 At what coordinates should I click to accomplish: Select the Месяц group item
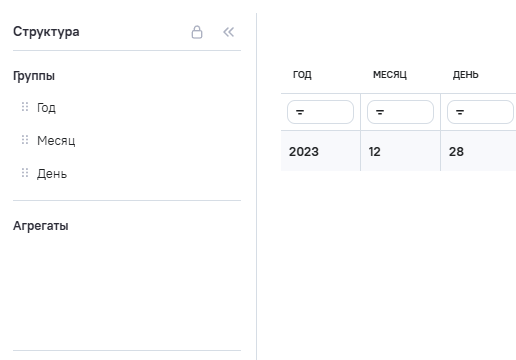pyautogui.click(x=56, y=141)
